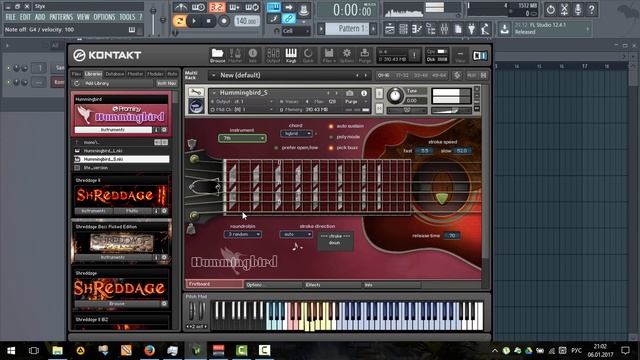
Task: Open the roundrobin random dropdown
Action: click(242, 234)
